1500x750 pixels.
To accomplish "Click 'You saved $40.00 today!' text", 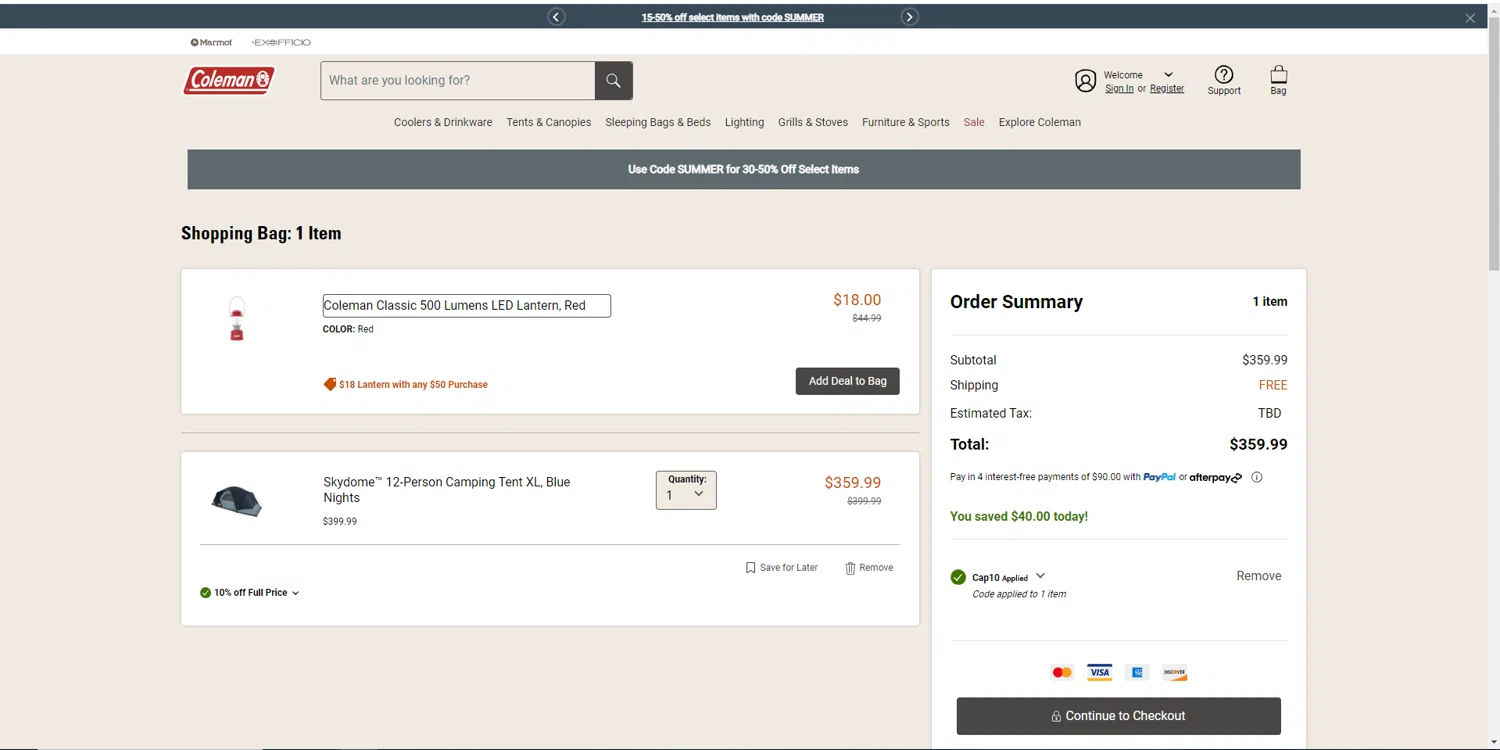I will pos(1019,517).
